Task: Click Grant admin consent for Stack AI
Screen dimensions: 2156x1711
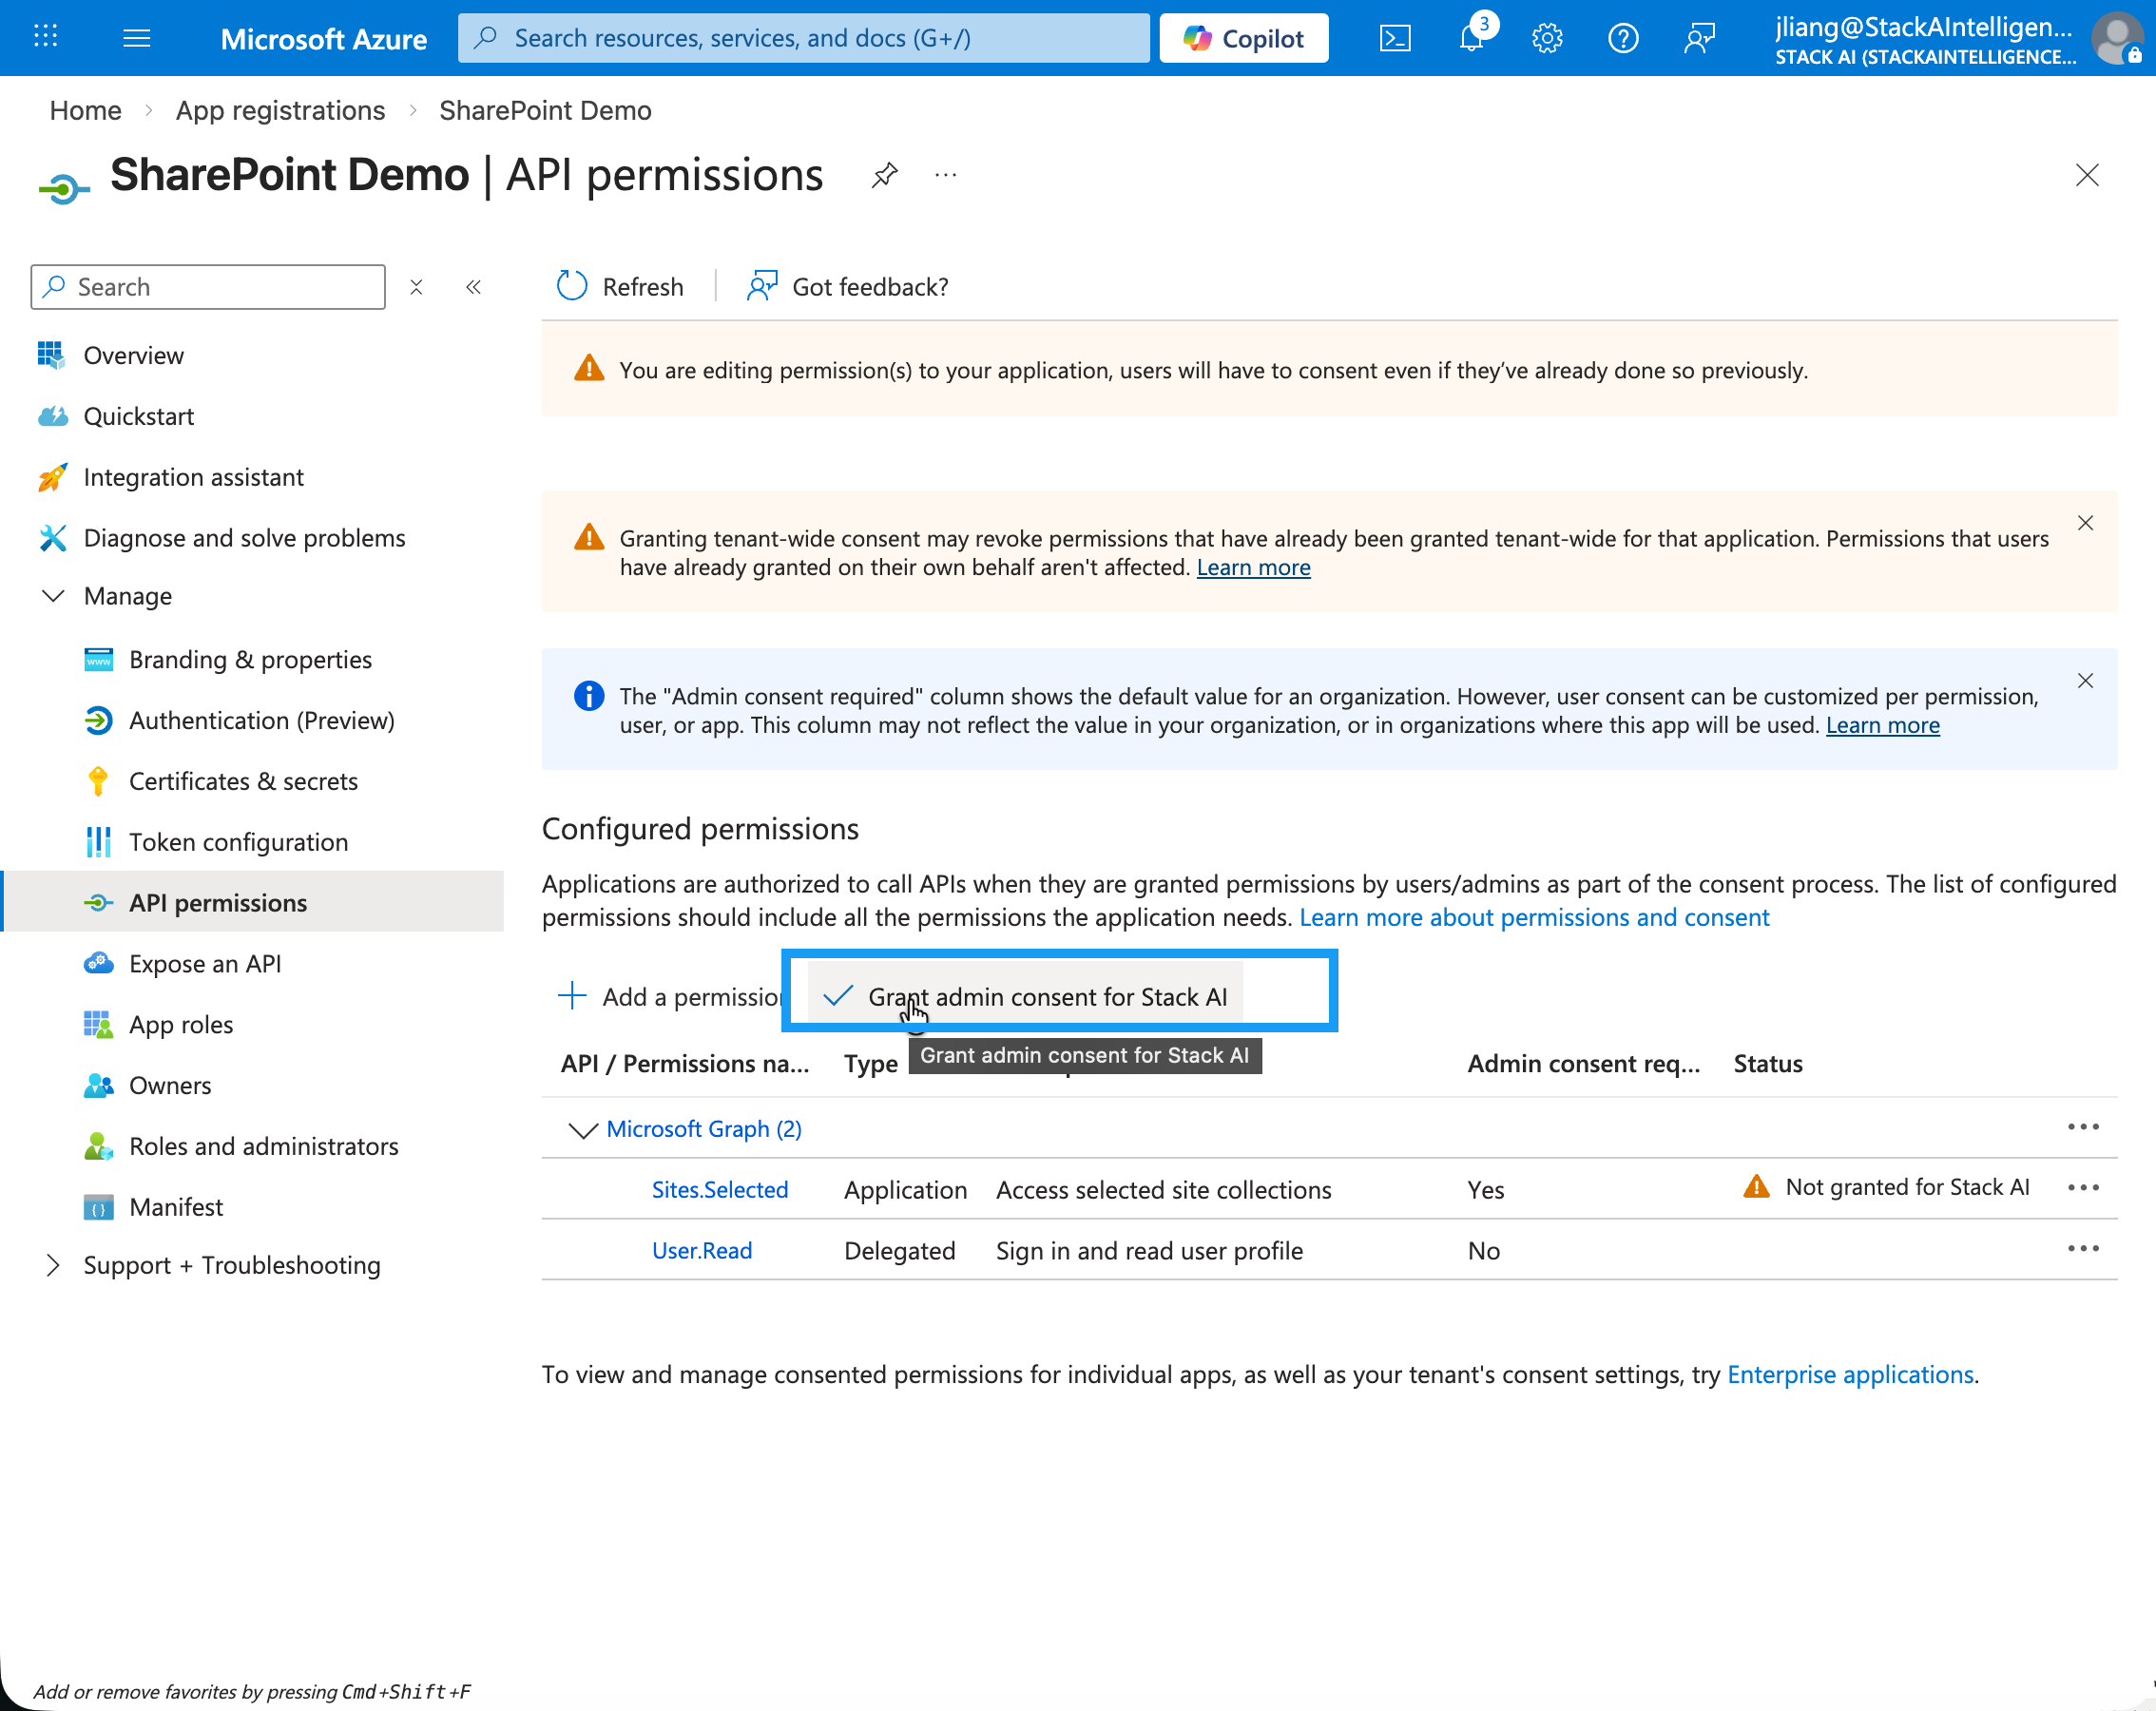Action: point(1046,996)
